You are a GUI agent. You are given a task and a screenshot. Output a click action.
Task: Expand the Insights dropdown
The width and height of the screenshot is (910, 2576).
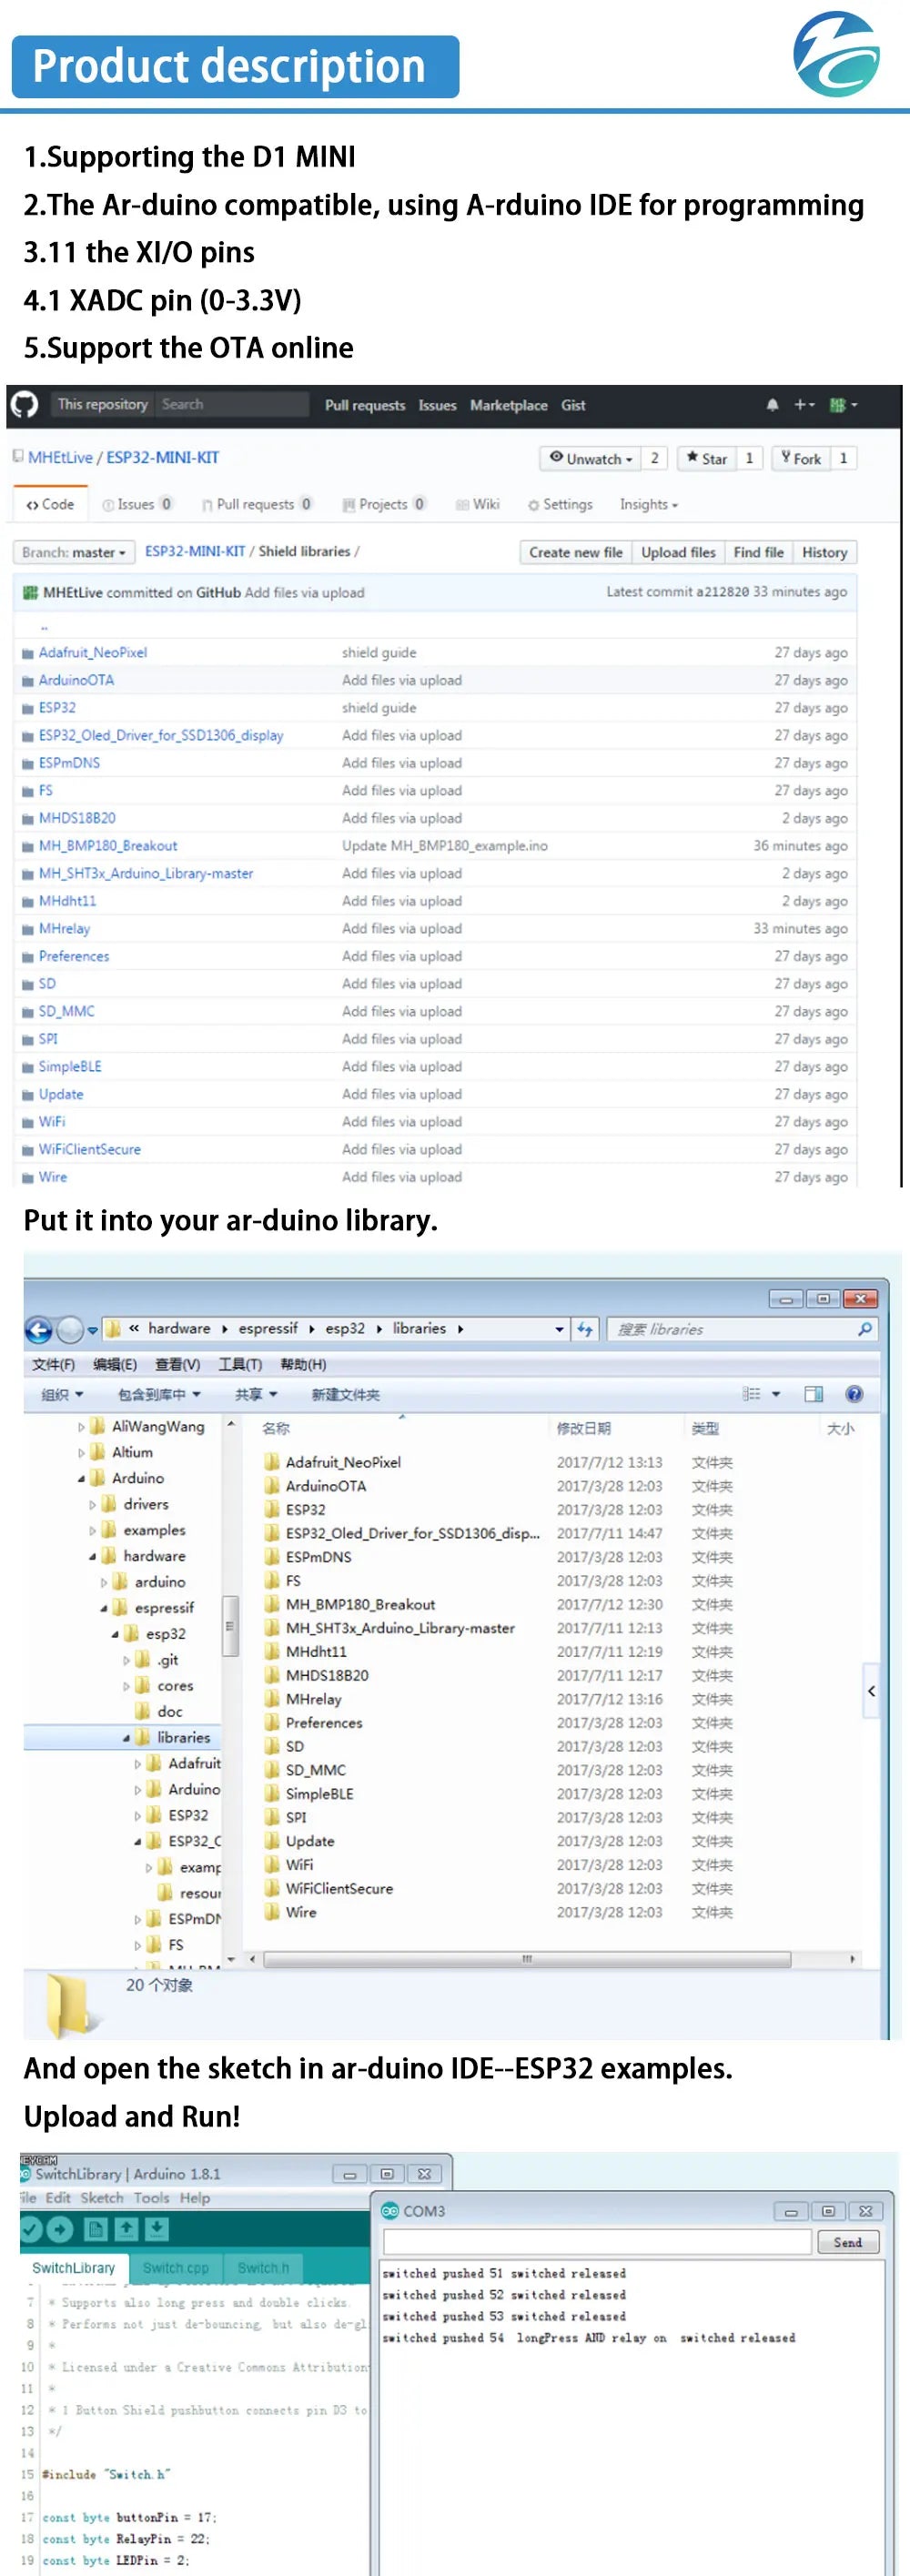point(649,504)
